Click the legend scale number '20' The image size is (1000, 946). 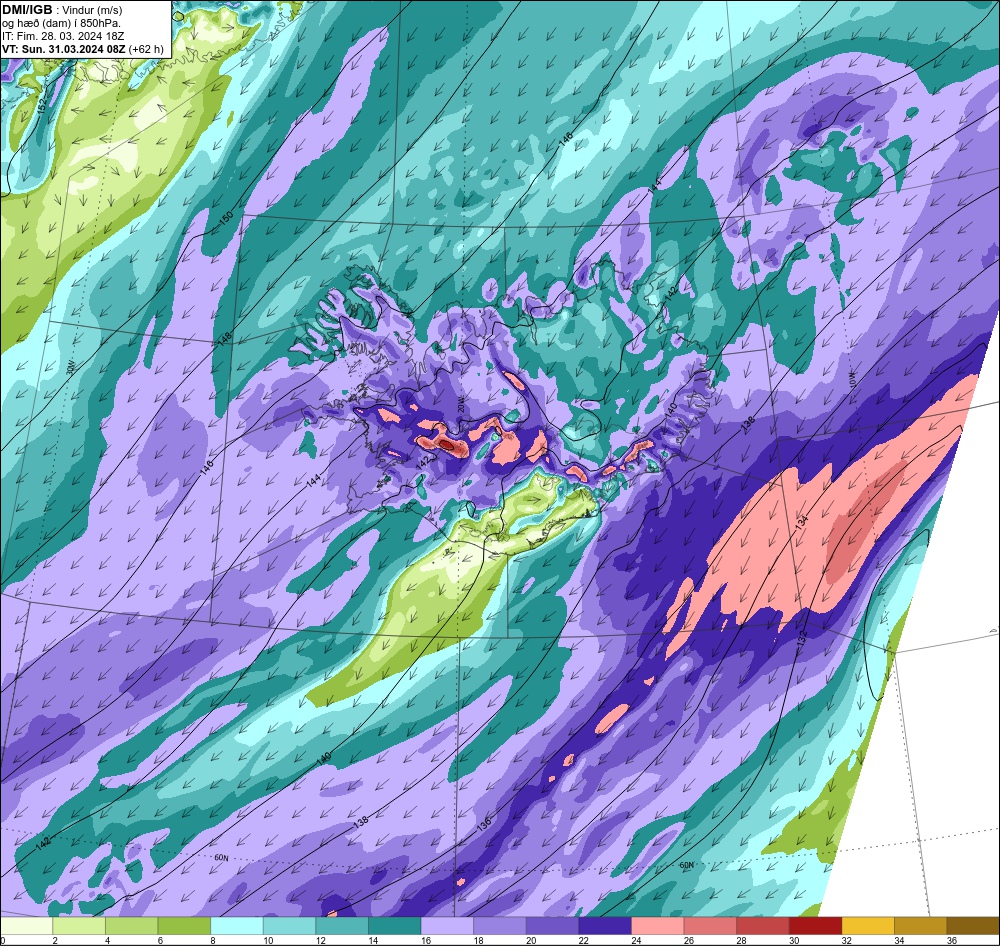click(531, 940)
